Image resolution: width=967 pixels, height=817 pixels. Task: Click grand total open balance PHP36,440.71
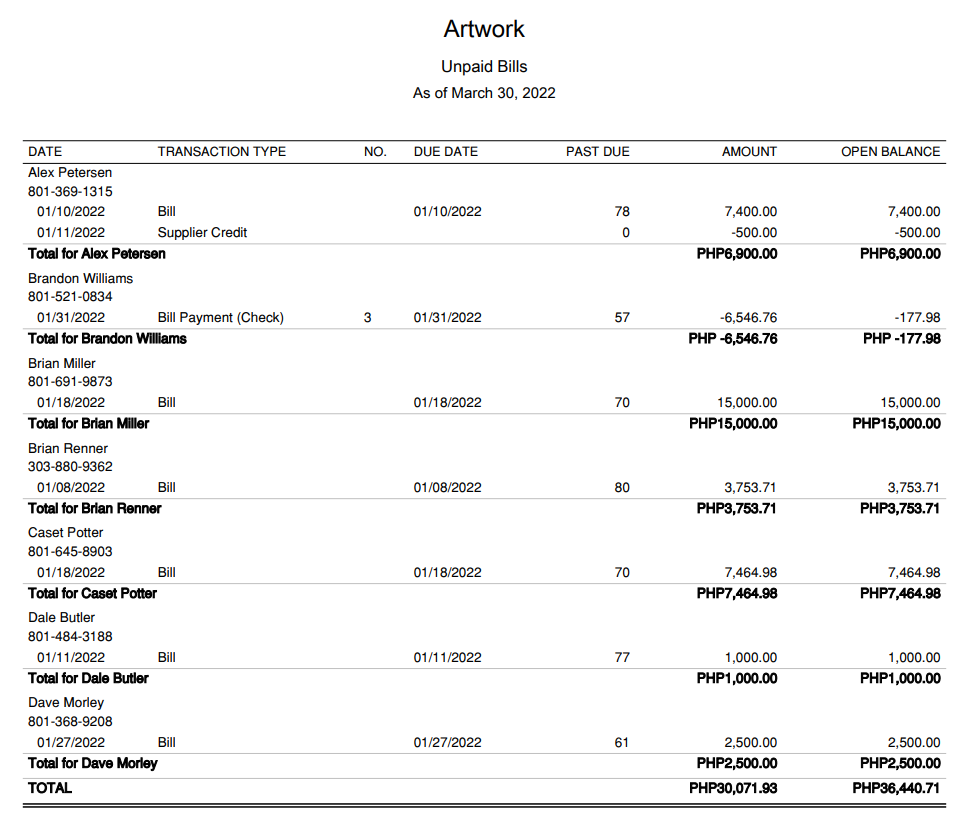pos(896,789)
